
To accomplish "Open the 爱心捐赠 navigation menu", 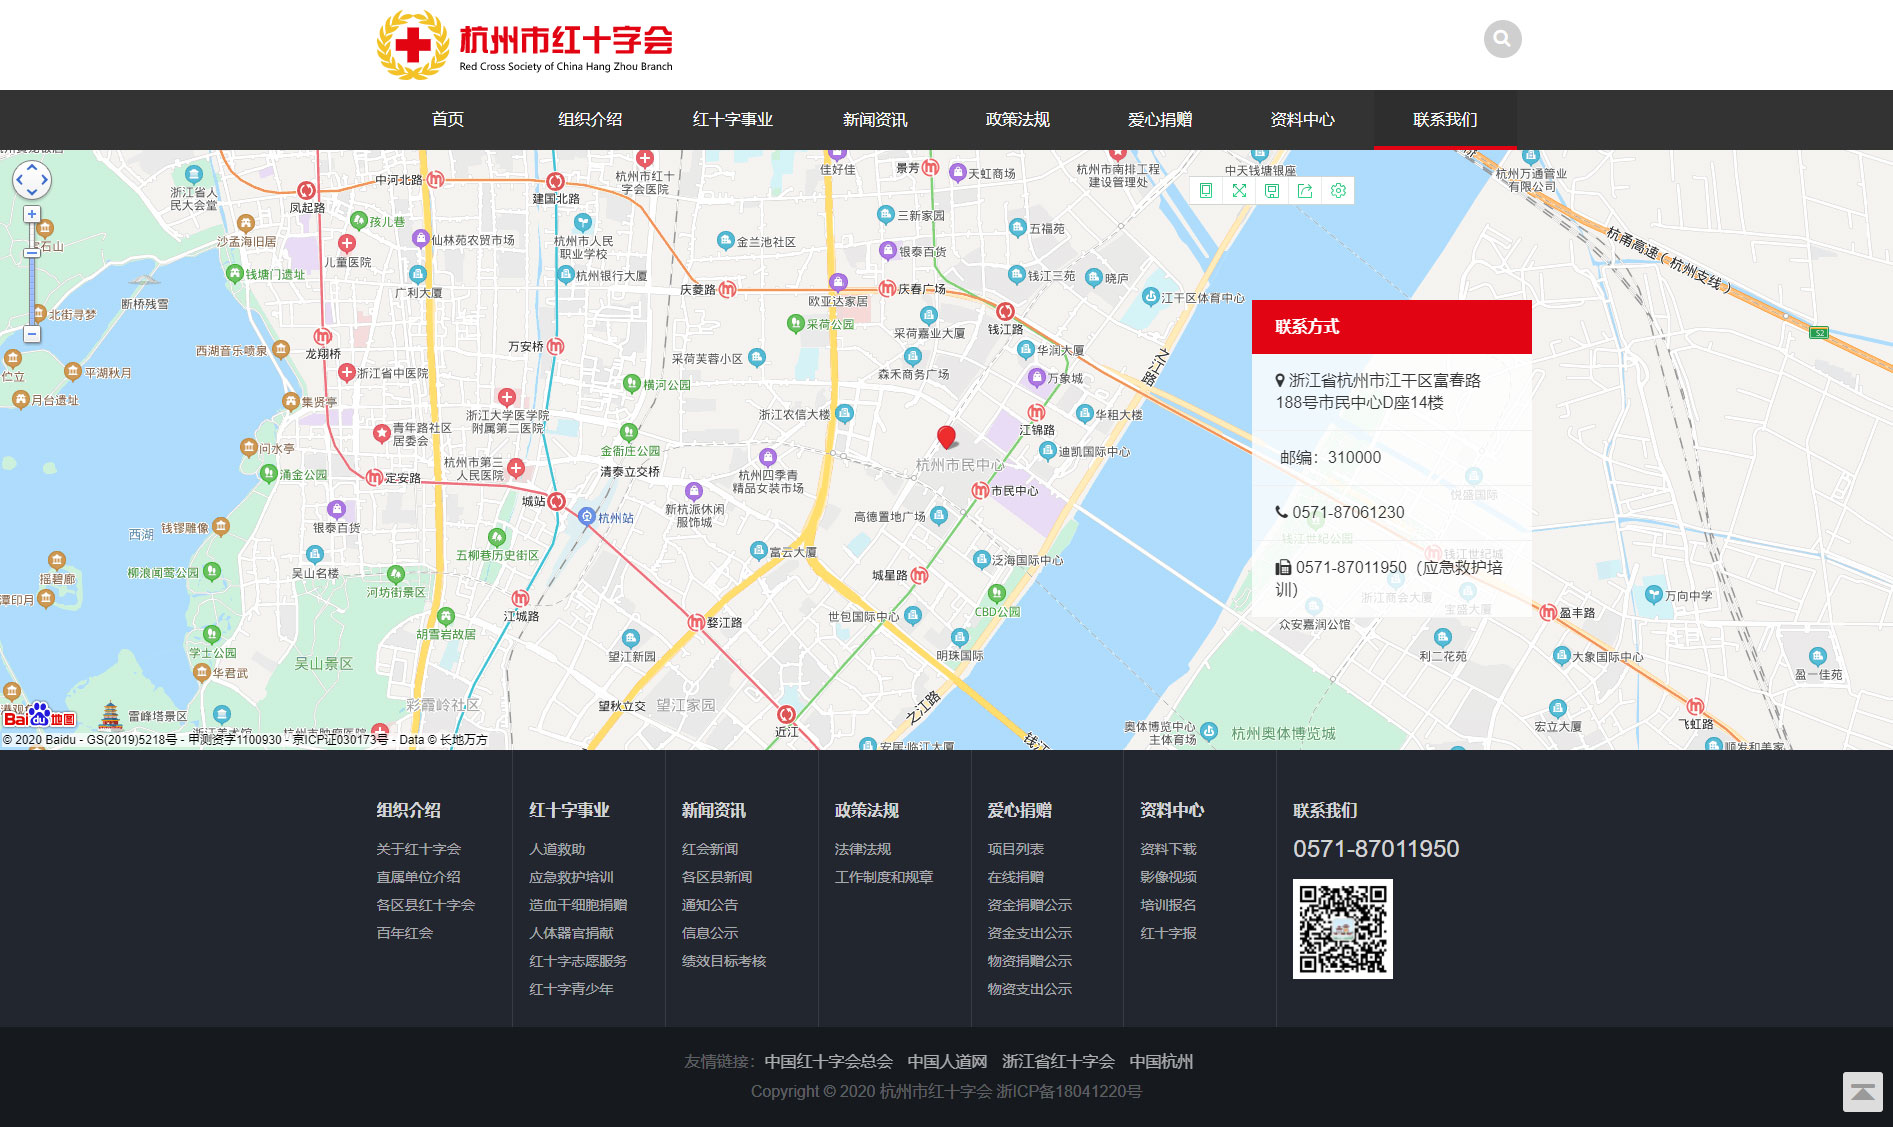I will pos(1160,120).
